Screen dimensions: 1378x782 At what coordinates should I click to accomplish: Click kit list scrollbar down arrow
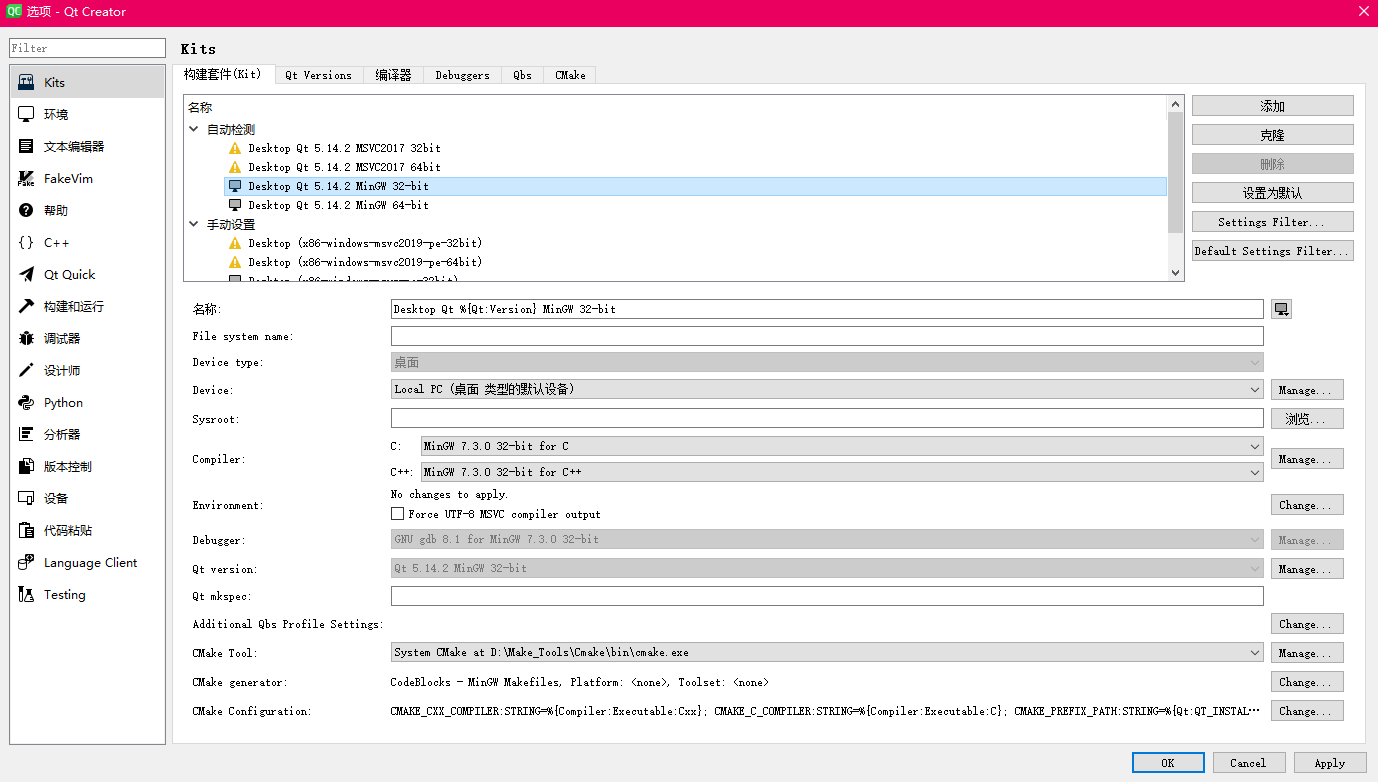pos(1175,272)
